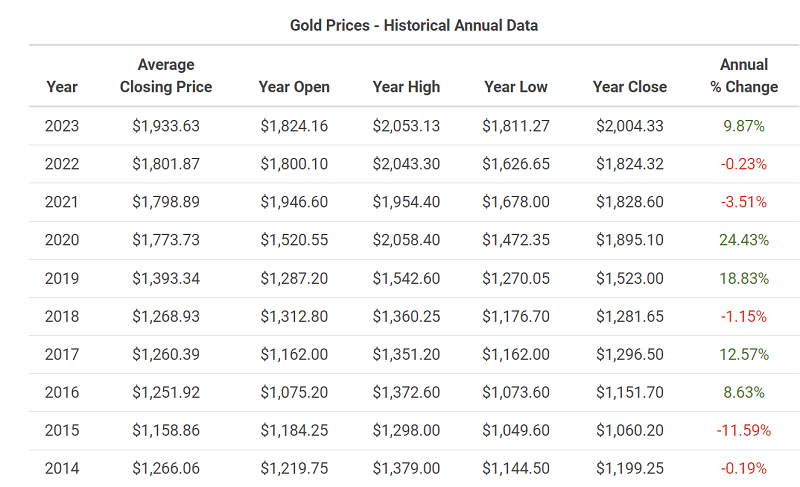Click the 2023 year close $2,004.33

coord(630,126)
